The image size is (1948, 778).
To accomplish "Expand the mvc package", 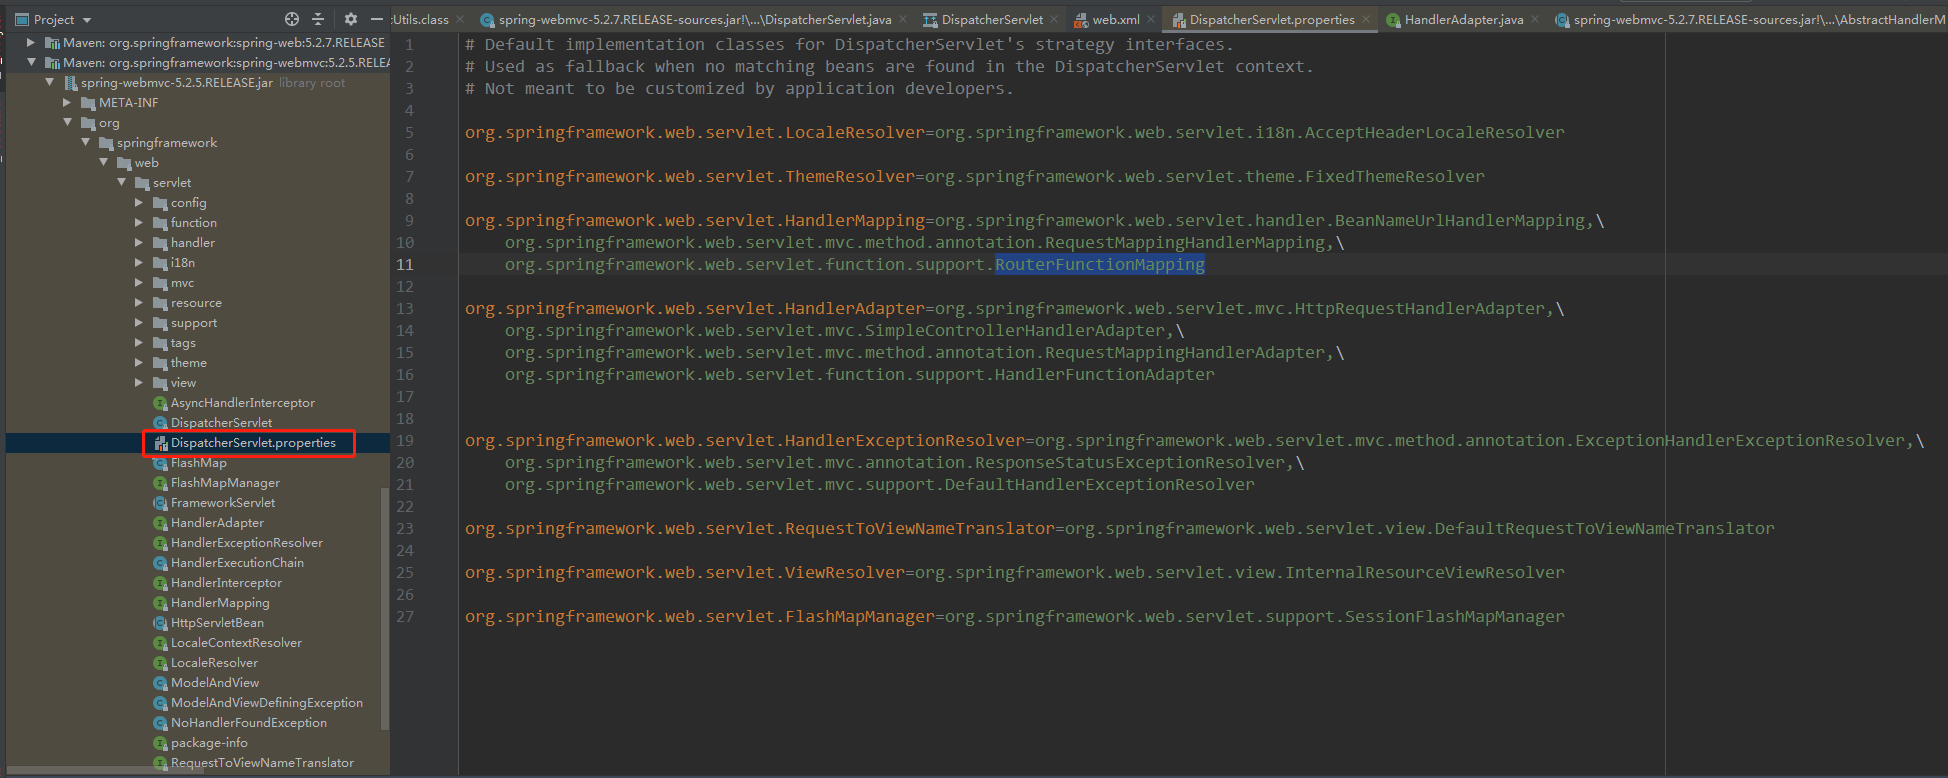I will coord(139,282).
